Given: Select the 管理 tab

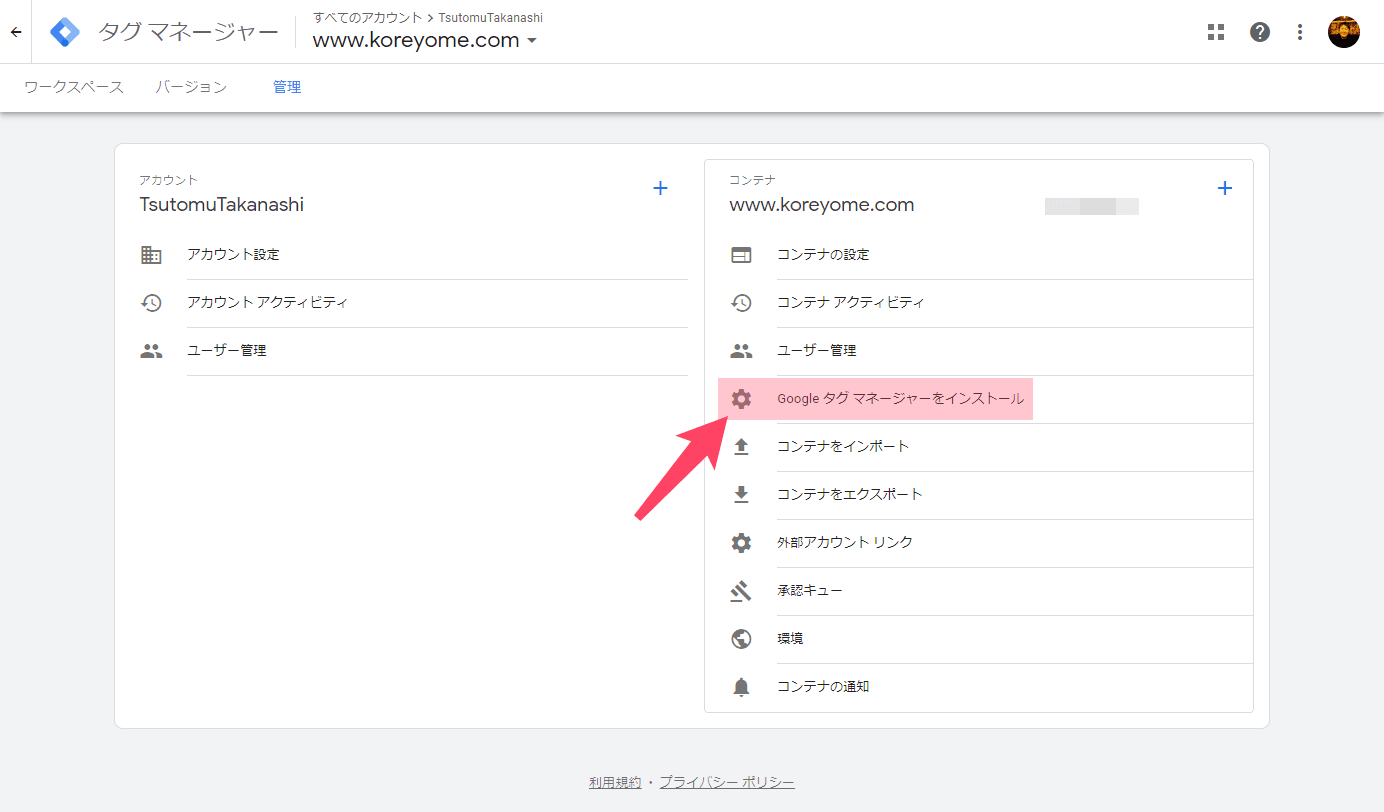Looking at the screenshot, I should point(287,88).
